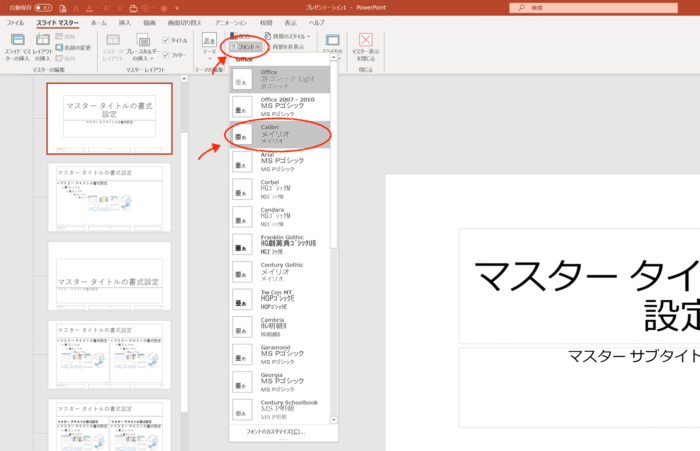Open the quick access toolbar customize arrow
700x451 pixels.
pyautogui.click(x=177, y=8)
